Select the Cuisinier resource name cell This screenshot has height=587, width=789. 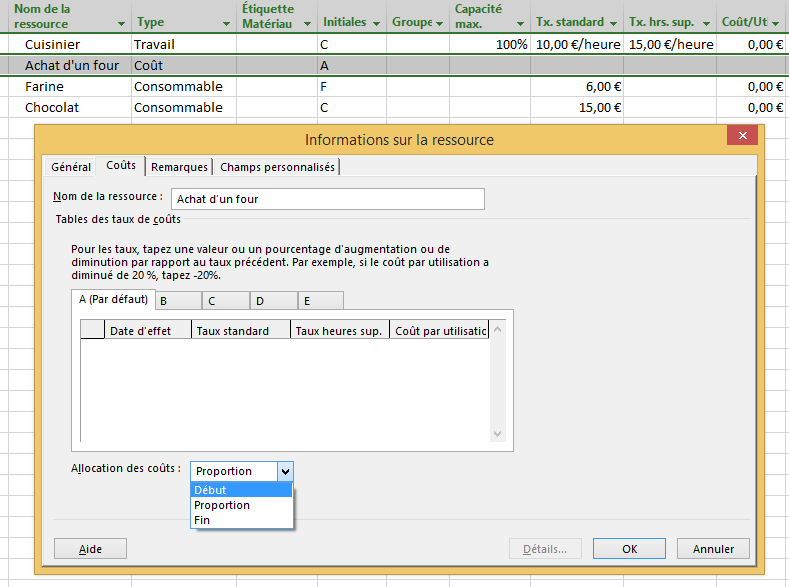70,44
